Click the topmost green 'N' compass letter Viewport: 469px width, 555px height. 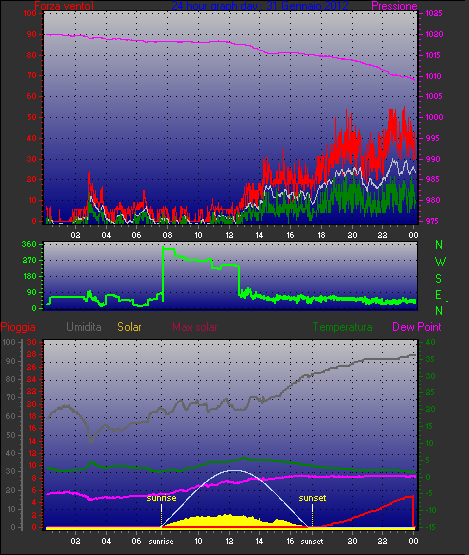[439, 245]
